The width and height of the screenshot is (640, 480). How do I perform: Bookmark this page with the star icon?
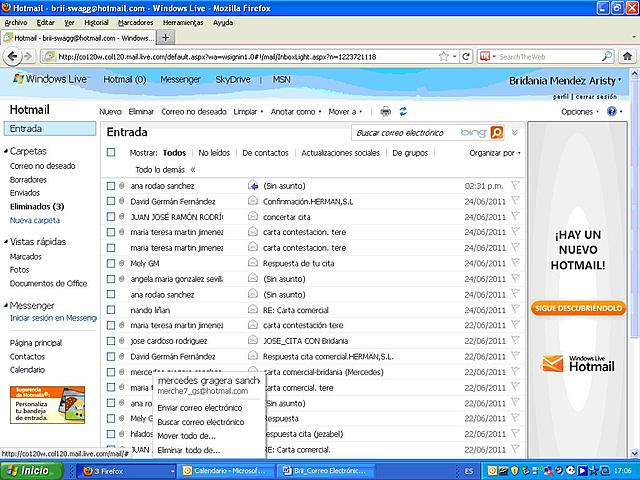[x=444, y=56]
